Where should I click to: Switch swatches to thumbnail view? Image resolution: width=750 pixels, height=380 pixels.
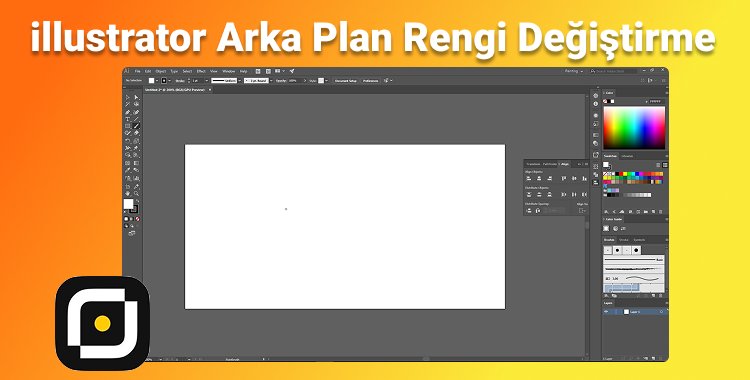pyautogui.click(x=665, y=165)
